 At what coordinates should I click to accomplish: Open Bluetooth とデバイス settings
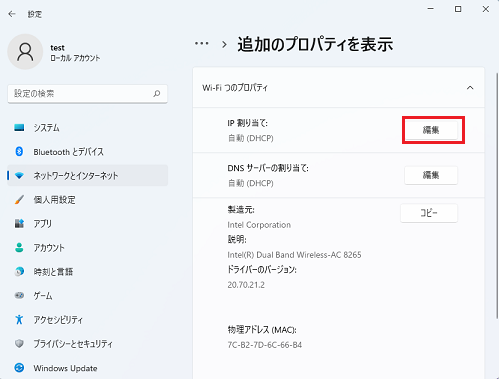88,152
